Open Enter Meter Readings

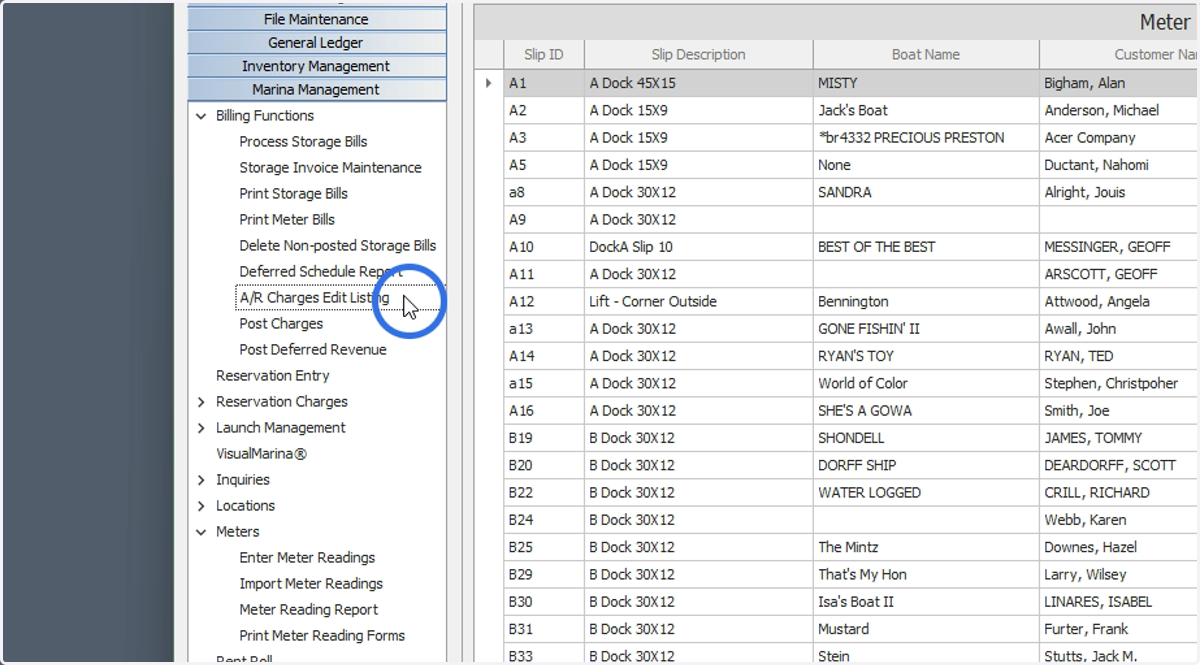[x=307, y=558]
